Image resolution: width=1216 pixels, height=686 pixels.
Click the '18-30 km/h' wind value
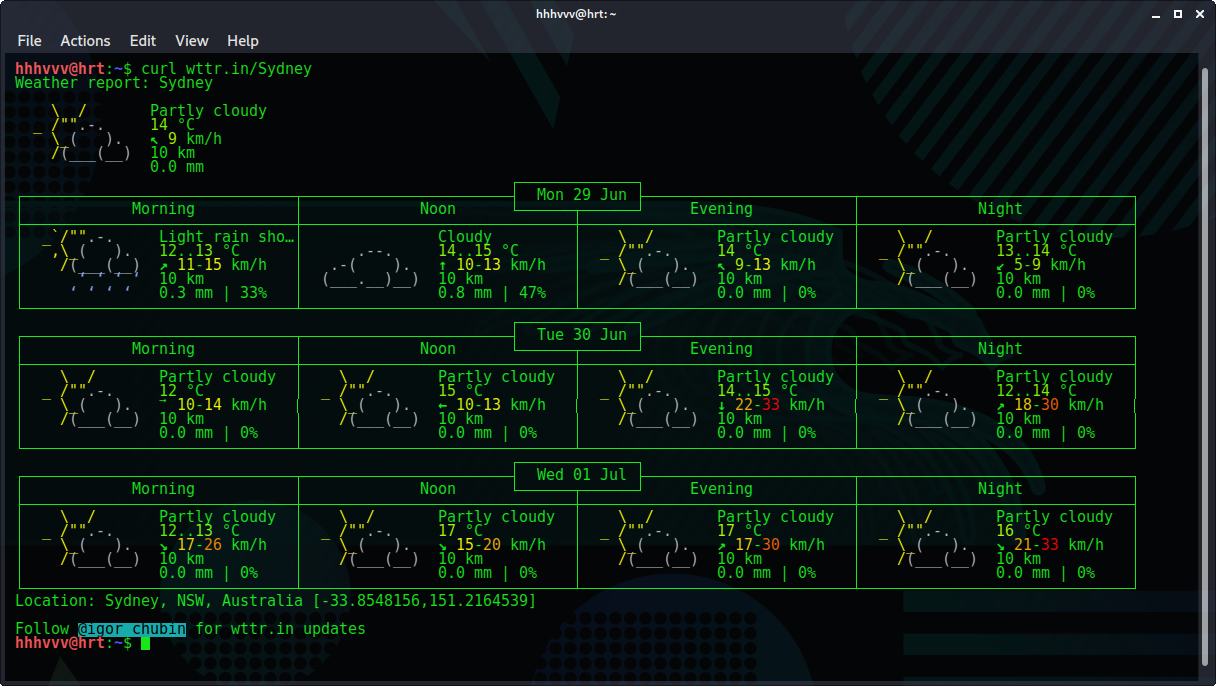click(x=1059, y=405)
